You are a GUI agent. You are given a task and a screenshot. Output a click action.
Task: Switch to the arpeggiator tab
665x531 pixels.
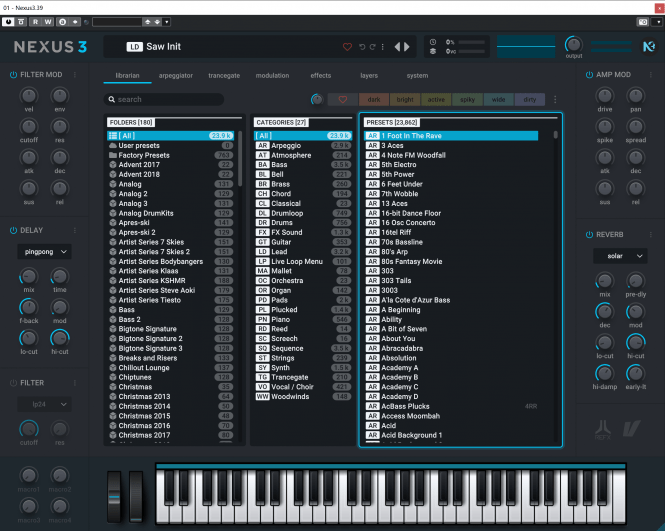[x=176, y=75]
